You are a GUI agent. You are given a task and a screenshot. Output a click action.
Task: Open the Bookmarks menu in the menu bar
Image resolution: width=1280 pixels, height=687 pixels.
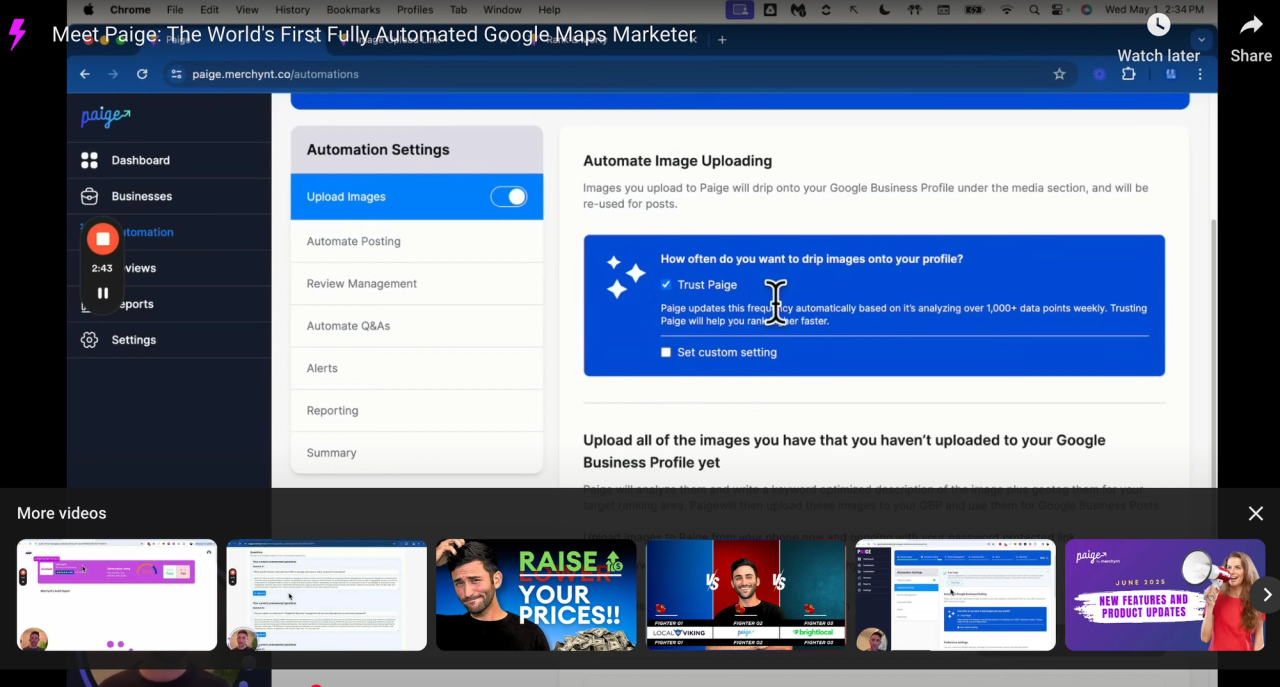[353, 9]
